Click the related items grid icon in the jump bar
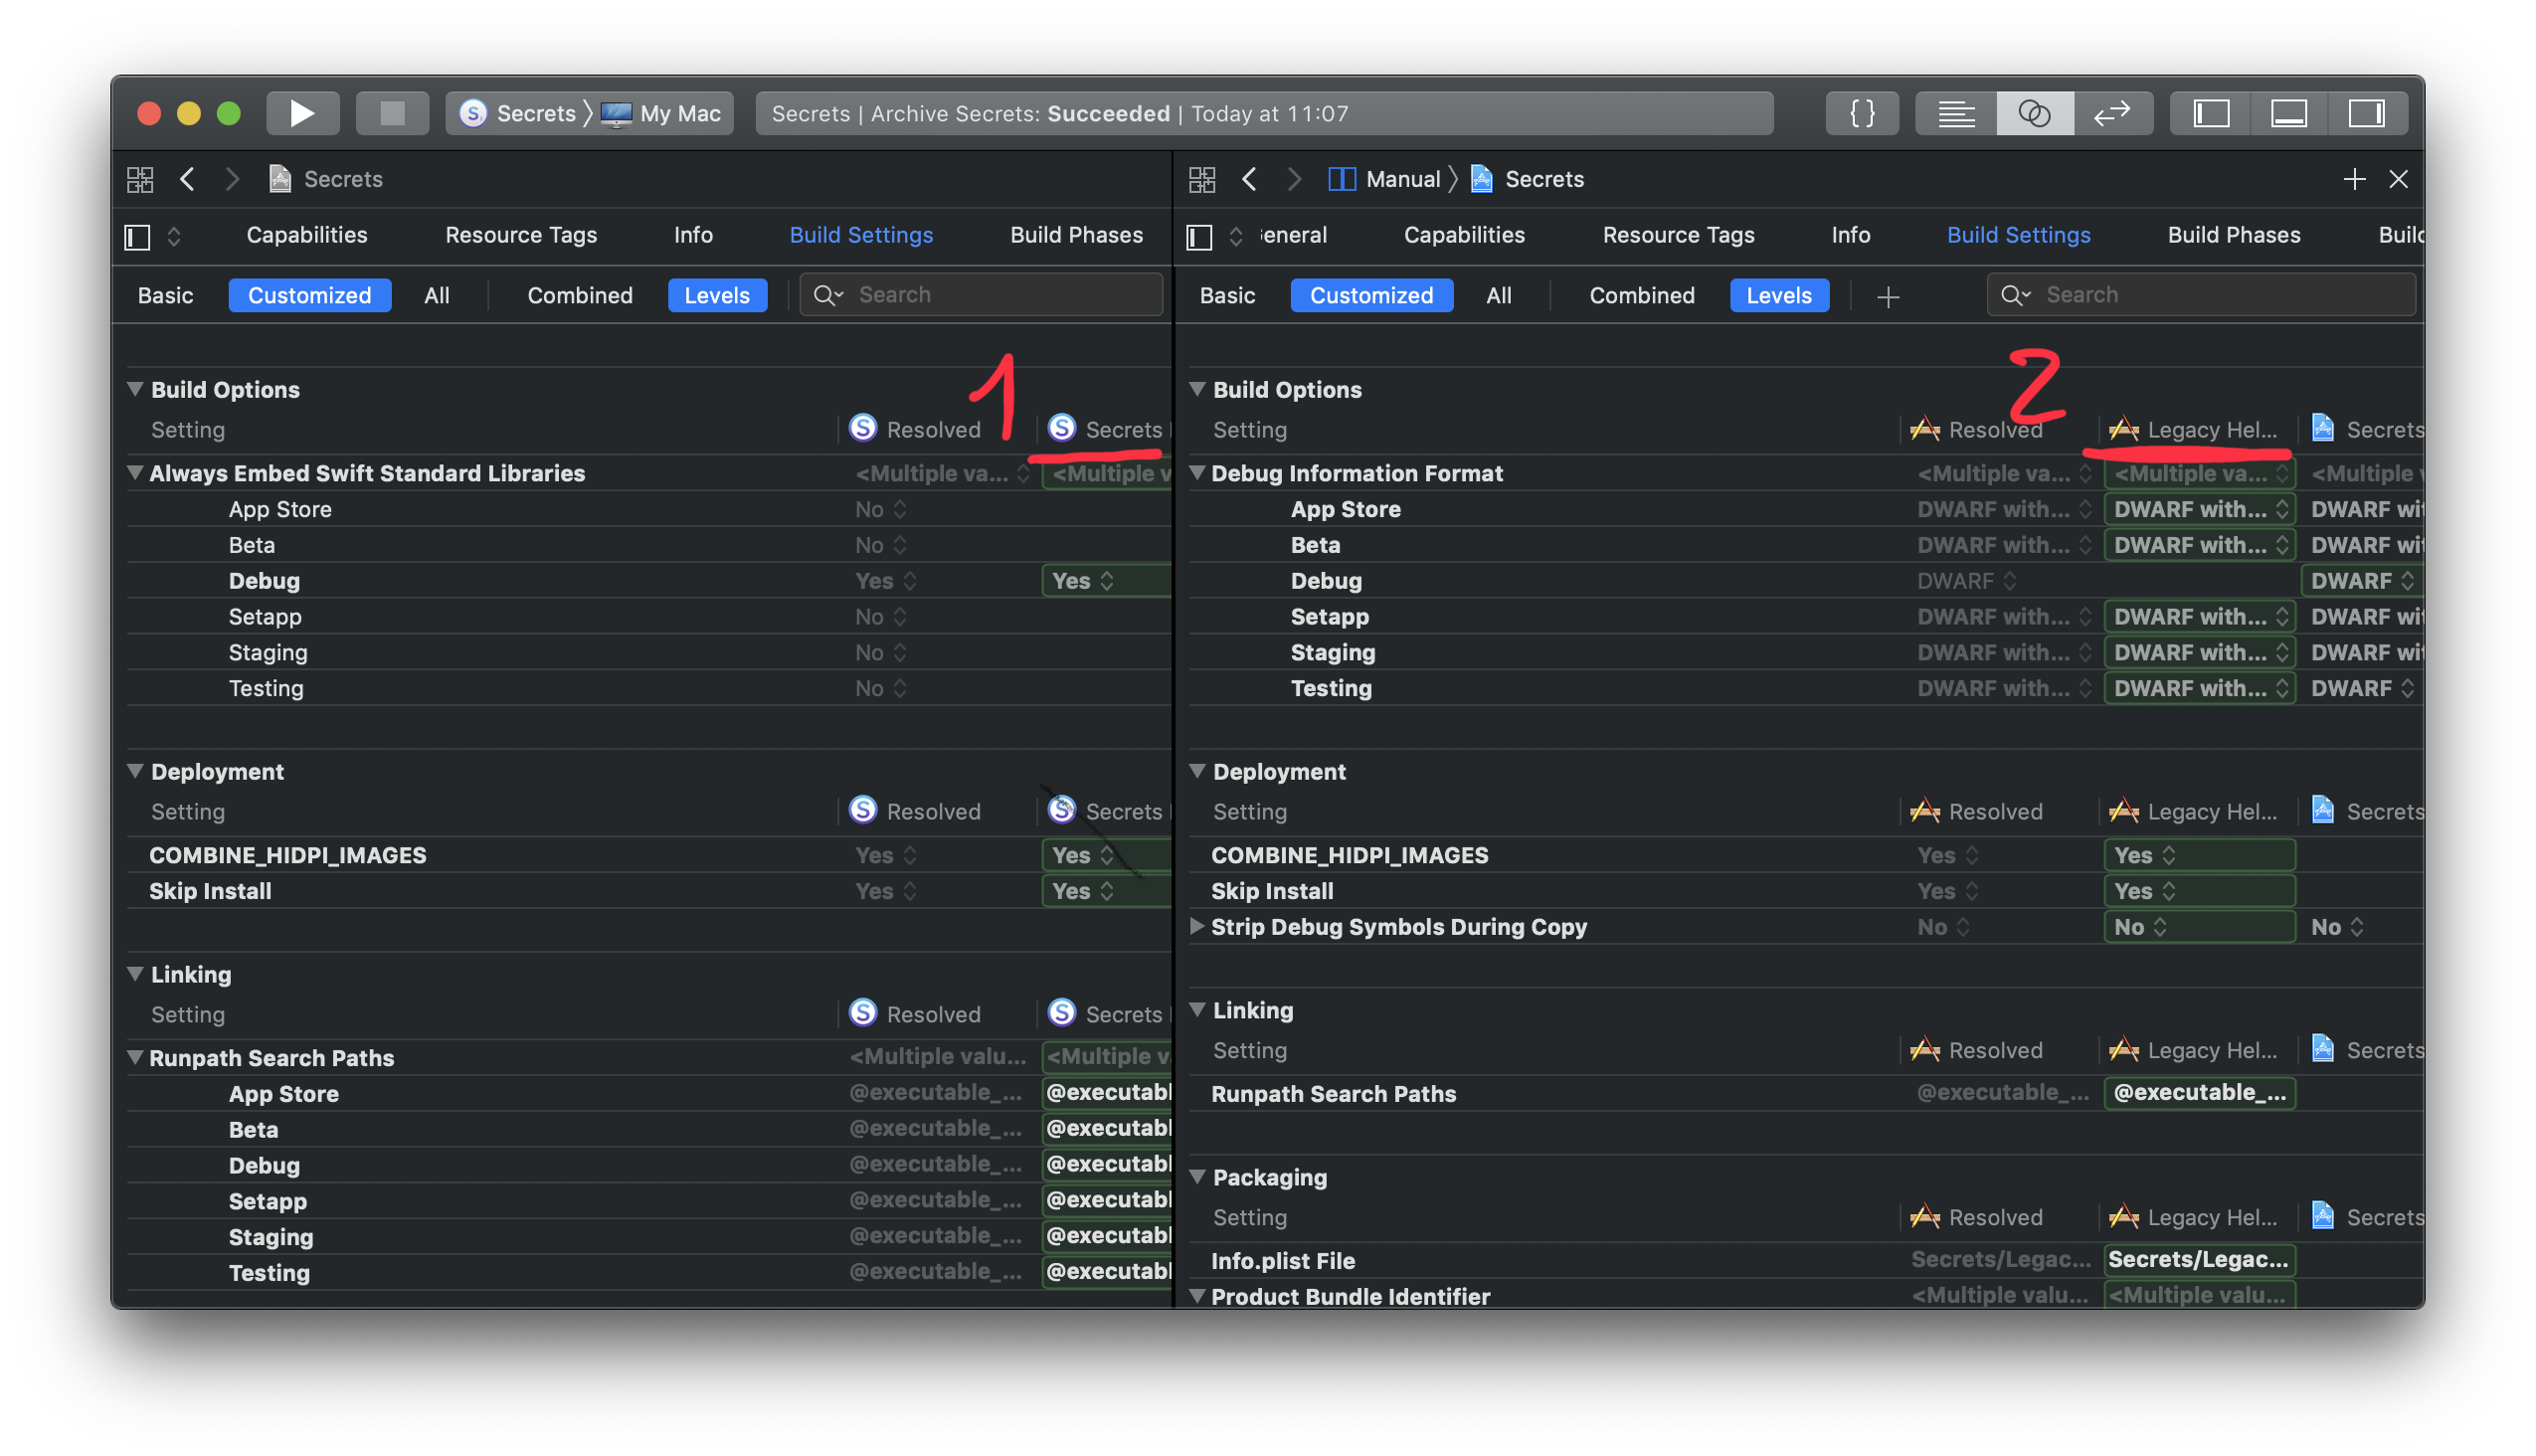The image size is (2536, 1456). point(140,179)
